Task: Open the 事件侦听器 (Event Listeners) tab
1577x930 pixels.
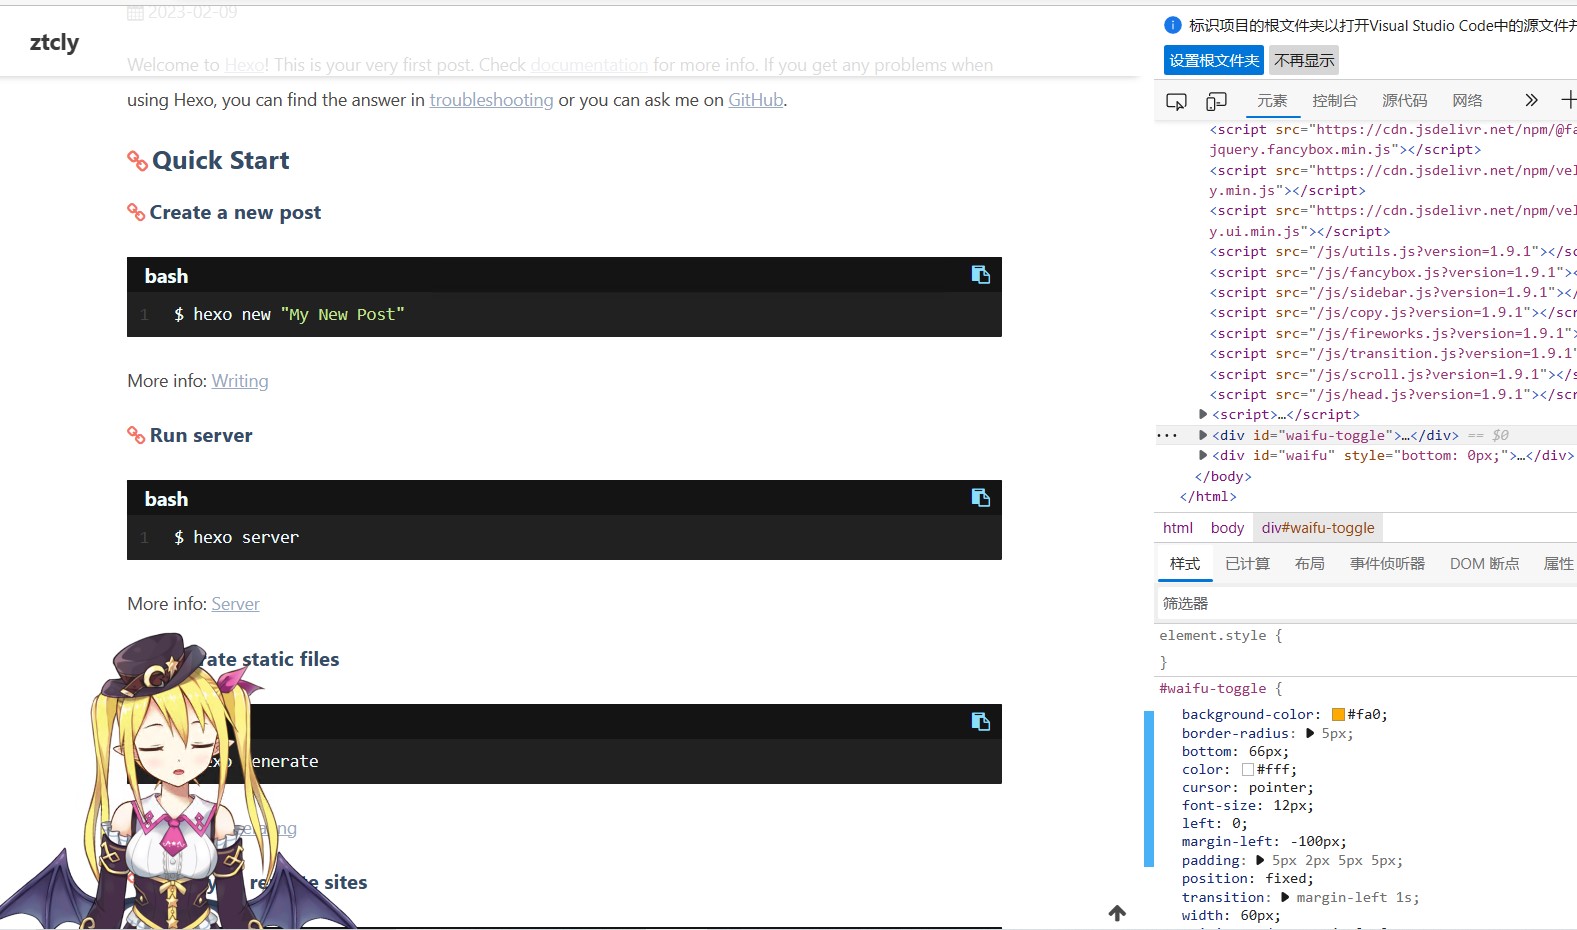Action: [1387, 564]
